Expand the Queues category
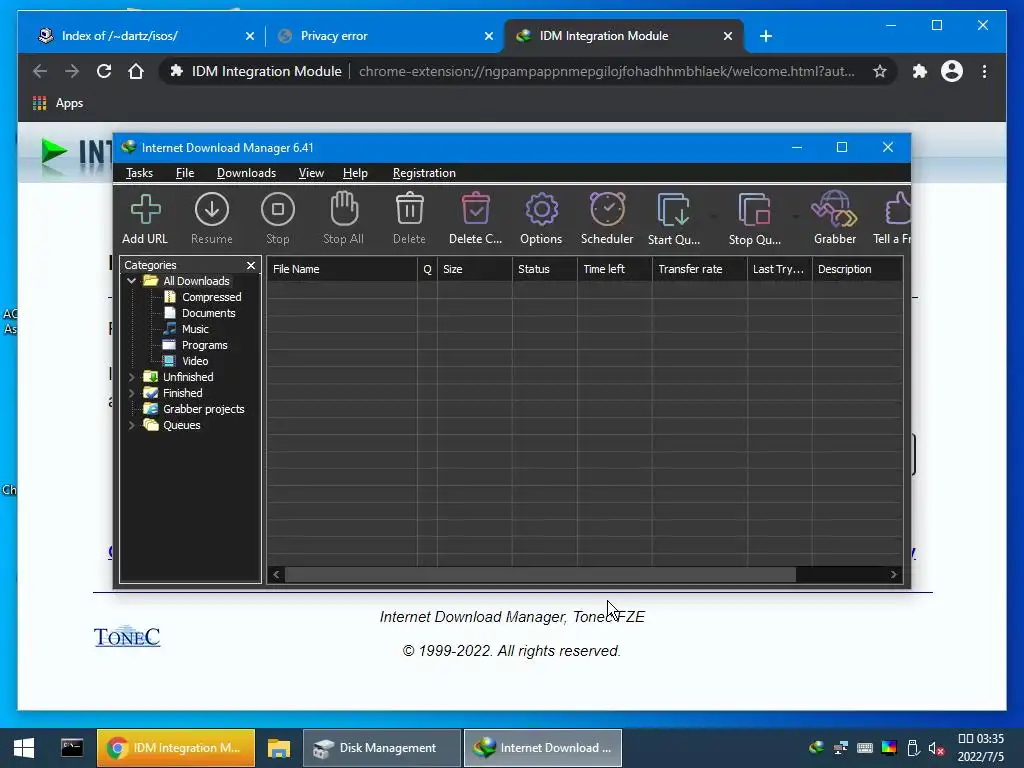This screenshot has height=768, width=1024. coord(132,425)
